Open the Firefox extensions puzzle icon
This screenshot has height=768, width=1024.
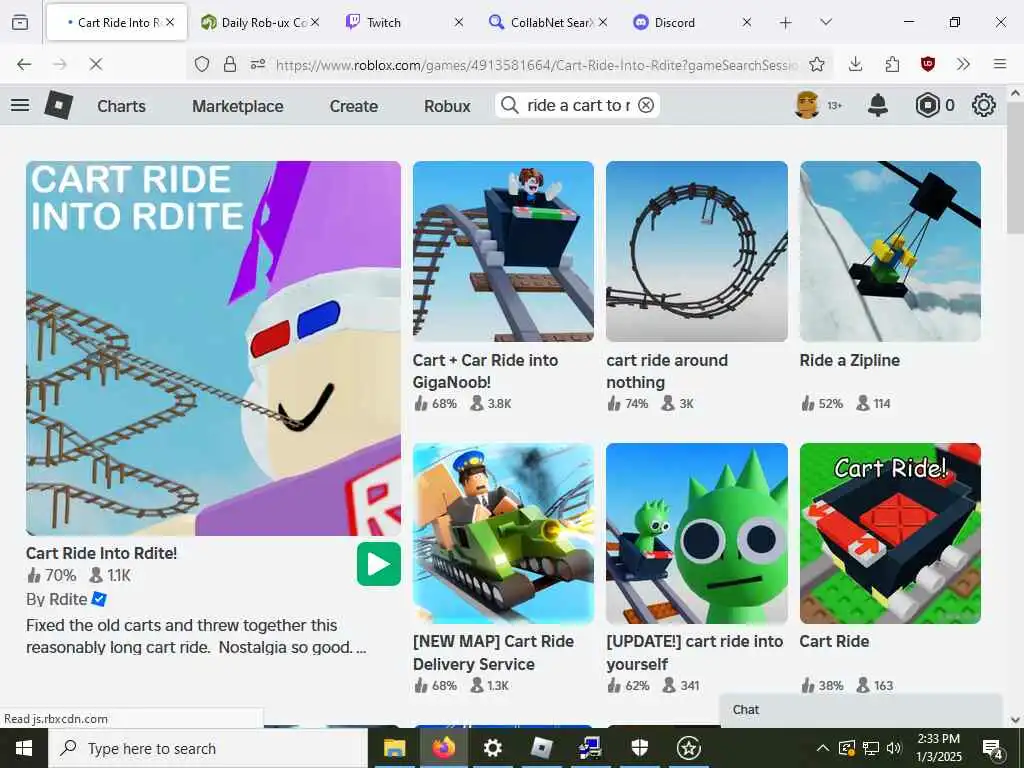pyautogui.click(x=892, y=64)
